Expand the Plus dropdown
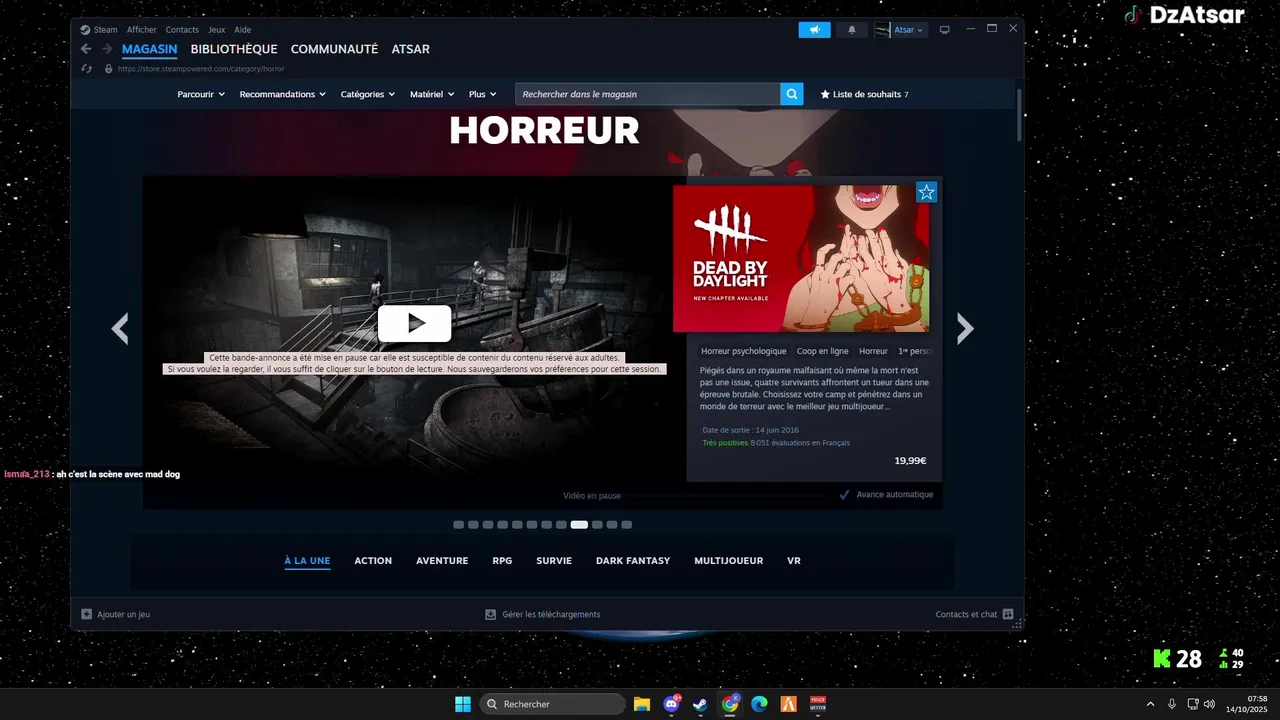The width and height of the screenshot is (1280, 720). 482,94
